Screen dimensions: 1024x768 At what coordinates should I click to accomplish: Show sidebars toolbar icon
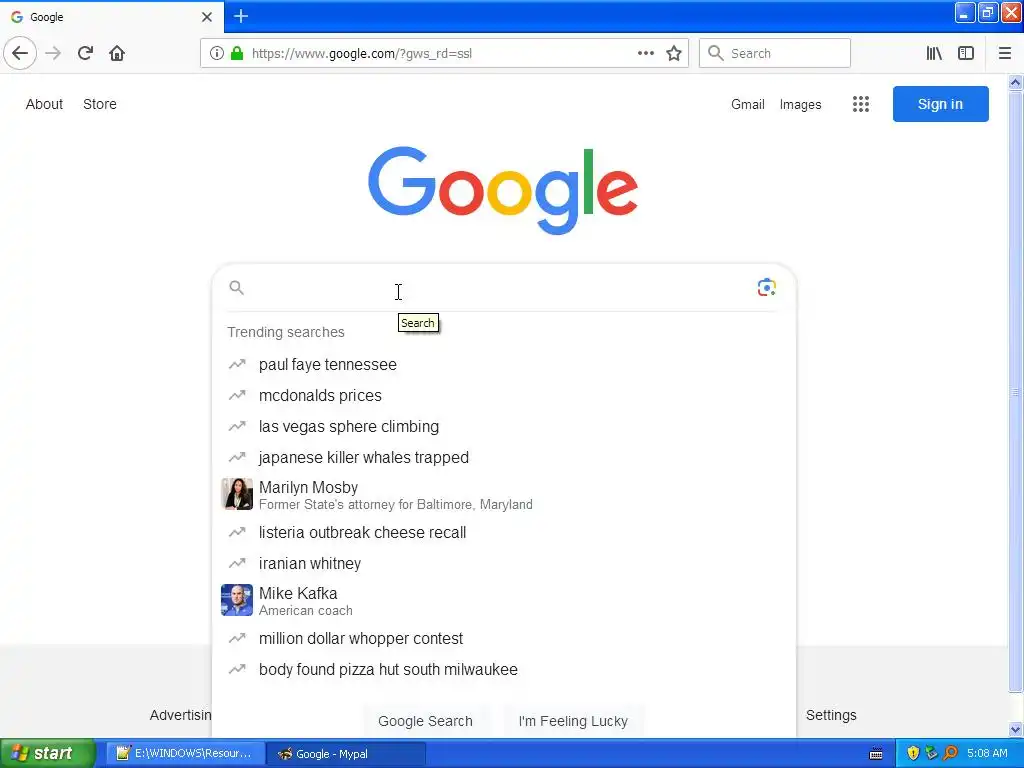click(966, 53)
